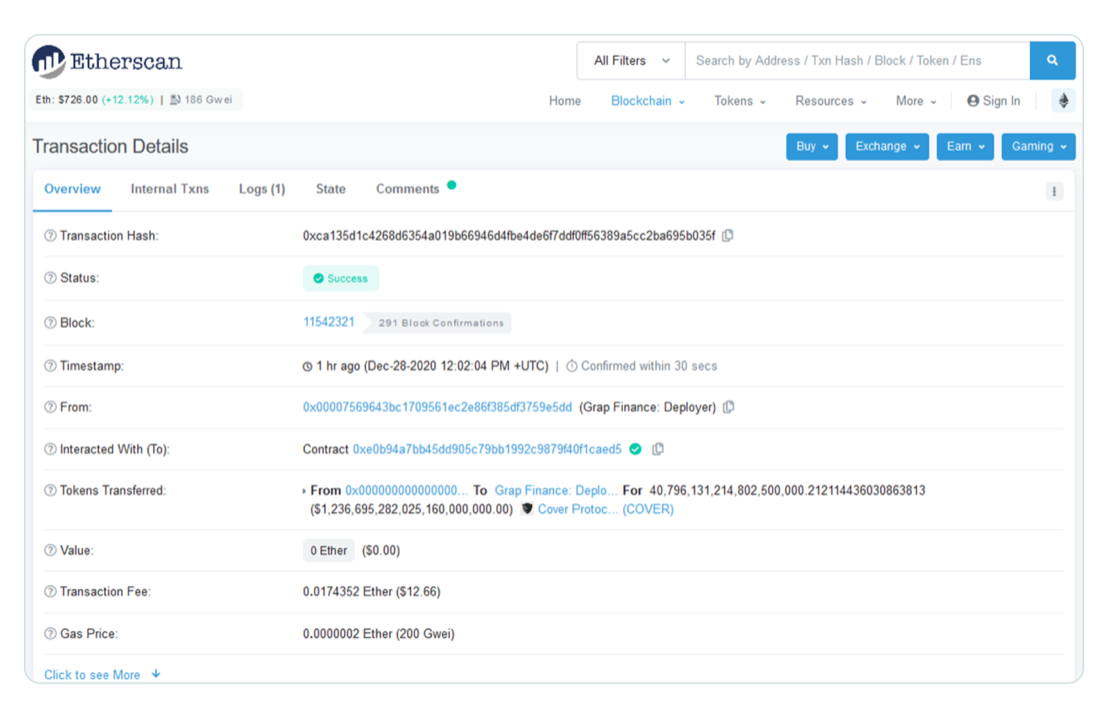Click gas price 0.0000002 Ether (200 Gwei)
The width and height of the screenshot is (1098, 708).
coord(378,634)
